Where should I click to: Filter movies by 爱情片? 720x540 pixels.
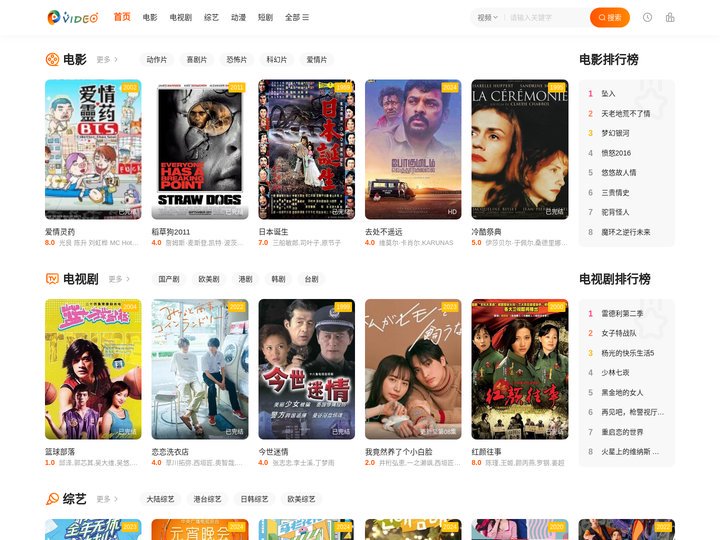click(x=316, y=60)
